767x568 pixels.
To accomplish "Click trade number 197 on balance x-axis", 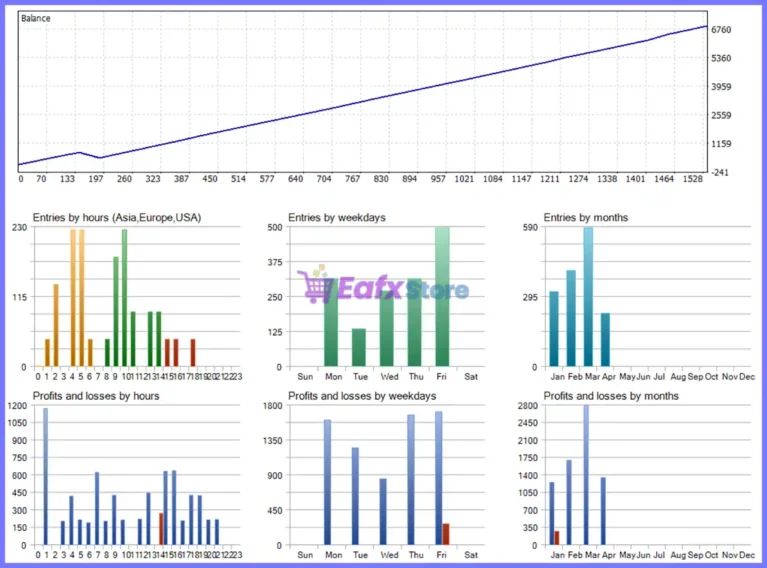I will point(96,179).
